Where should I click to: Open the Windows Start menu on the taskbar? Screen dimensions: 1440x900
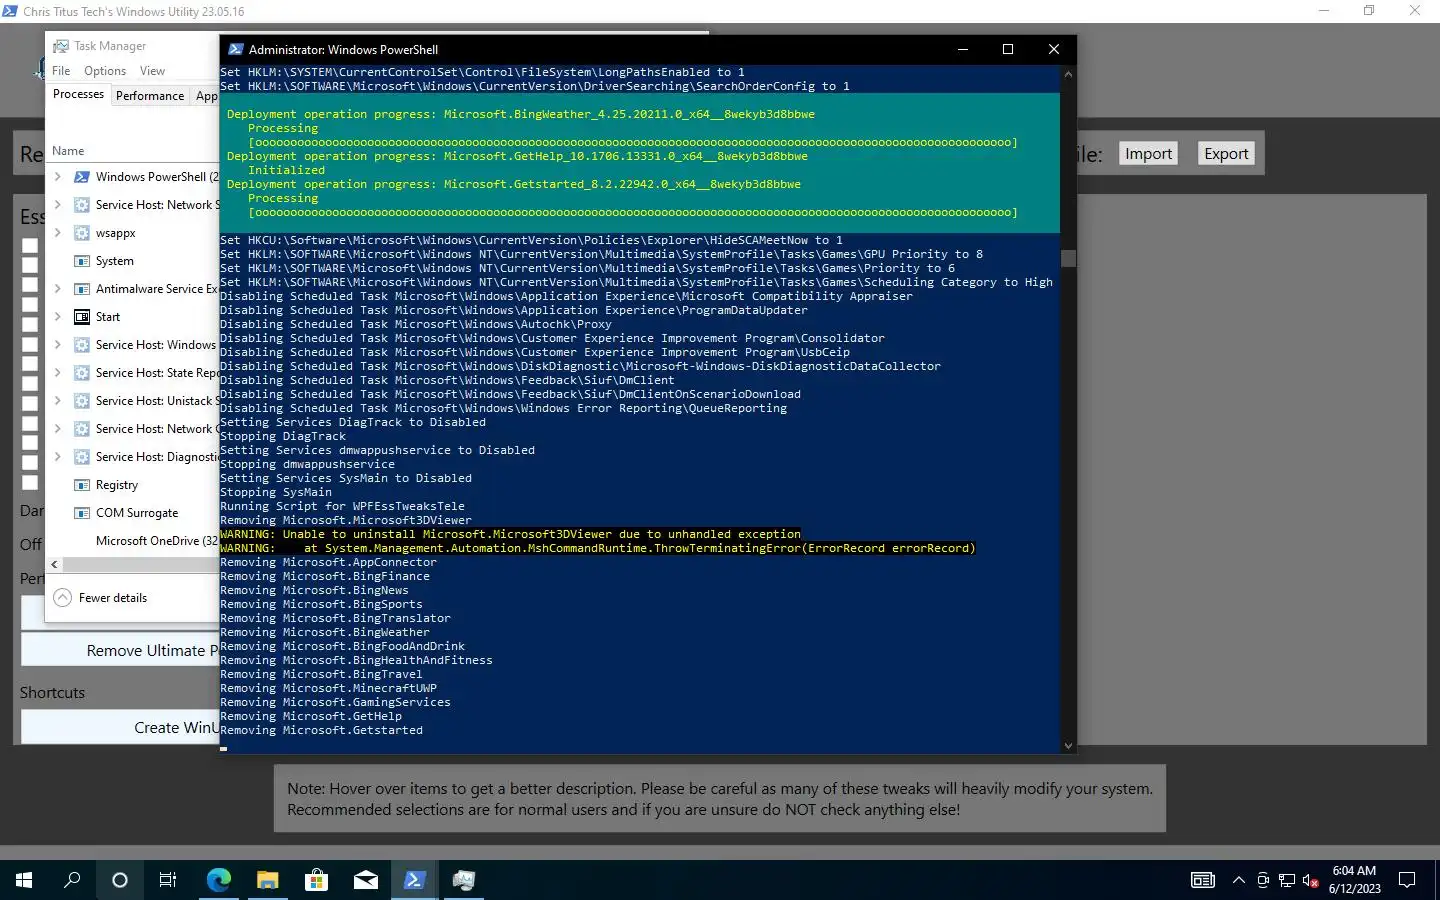click(x=24, y=880)
